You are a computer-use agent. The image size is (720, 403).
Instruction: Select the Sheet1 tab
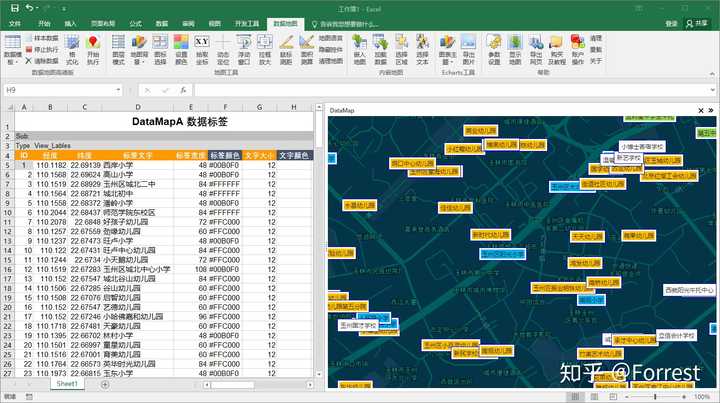pos(67,384)
